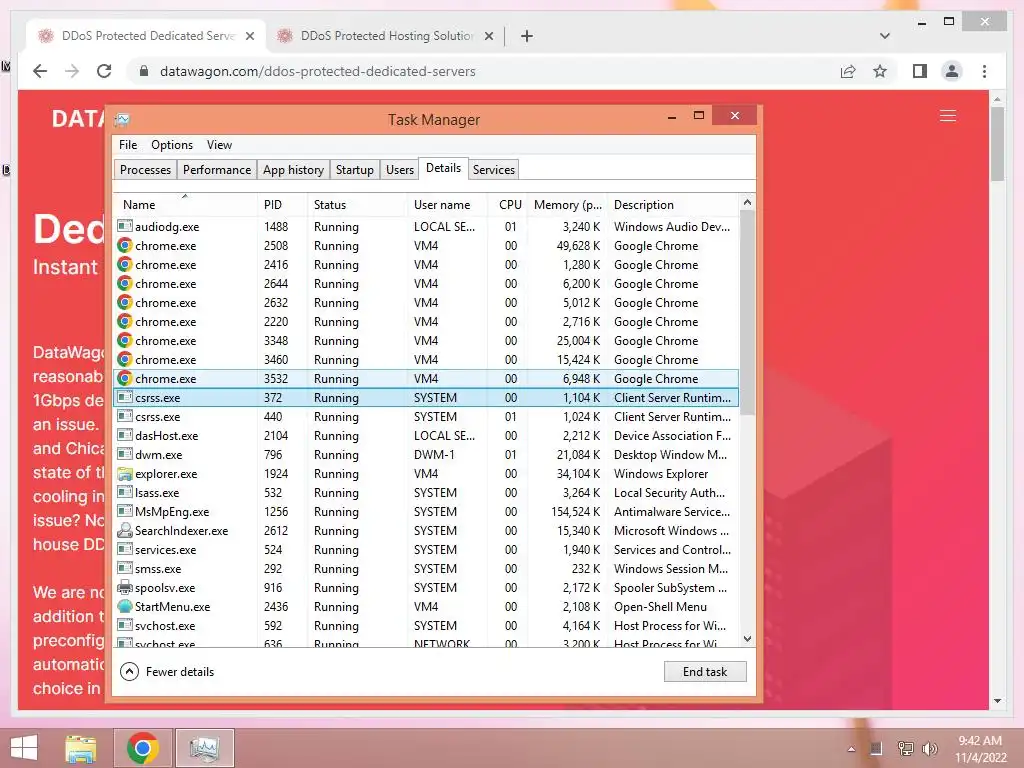Screen dimensions: 1024x768
Task: Switch to App history tab
Action: (293, 170)
